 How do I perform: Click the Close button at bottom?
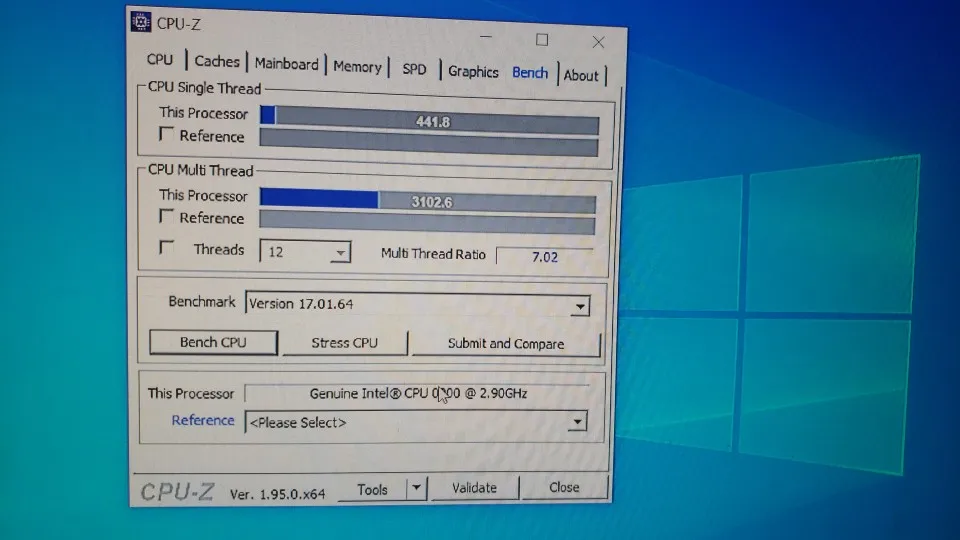coord(564,487)
